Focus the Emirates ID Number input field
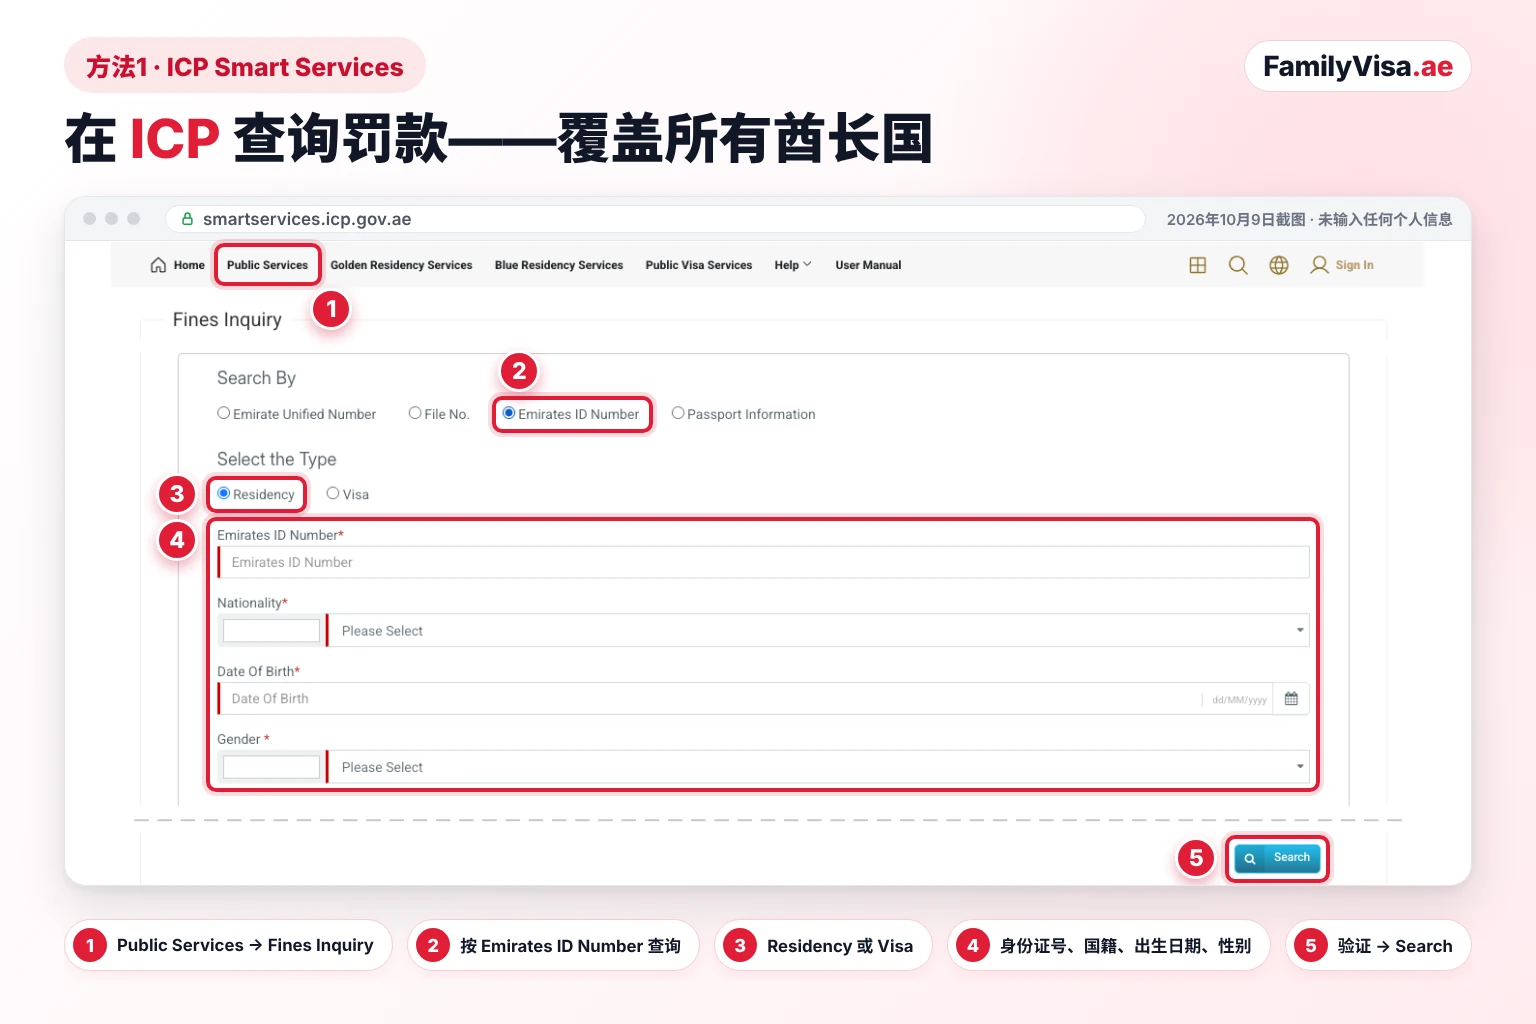 [x=764, y=562]
